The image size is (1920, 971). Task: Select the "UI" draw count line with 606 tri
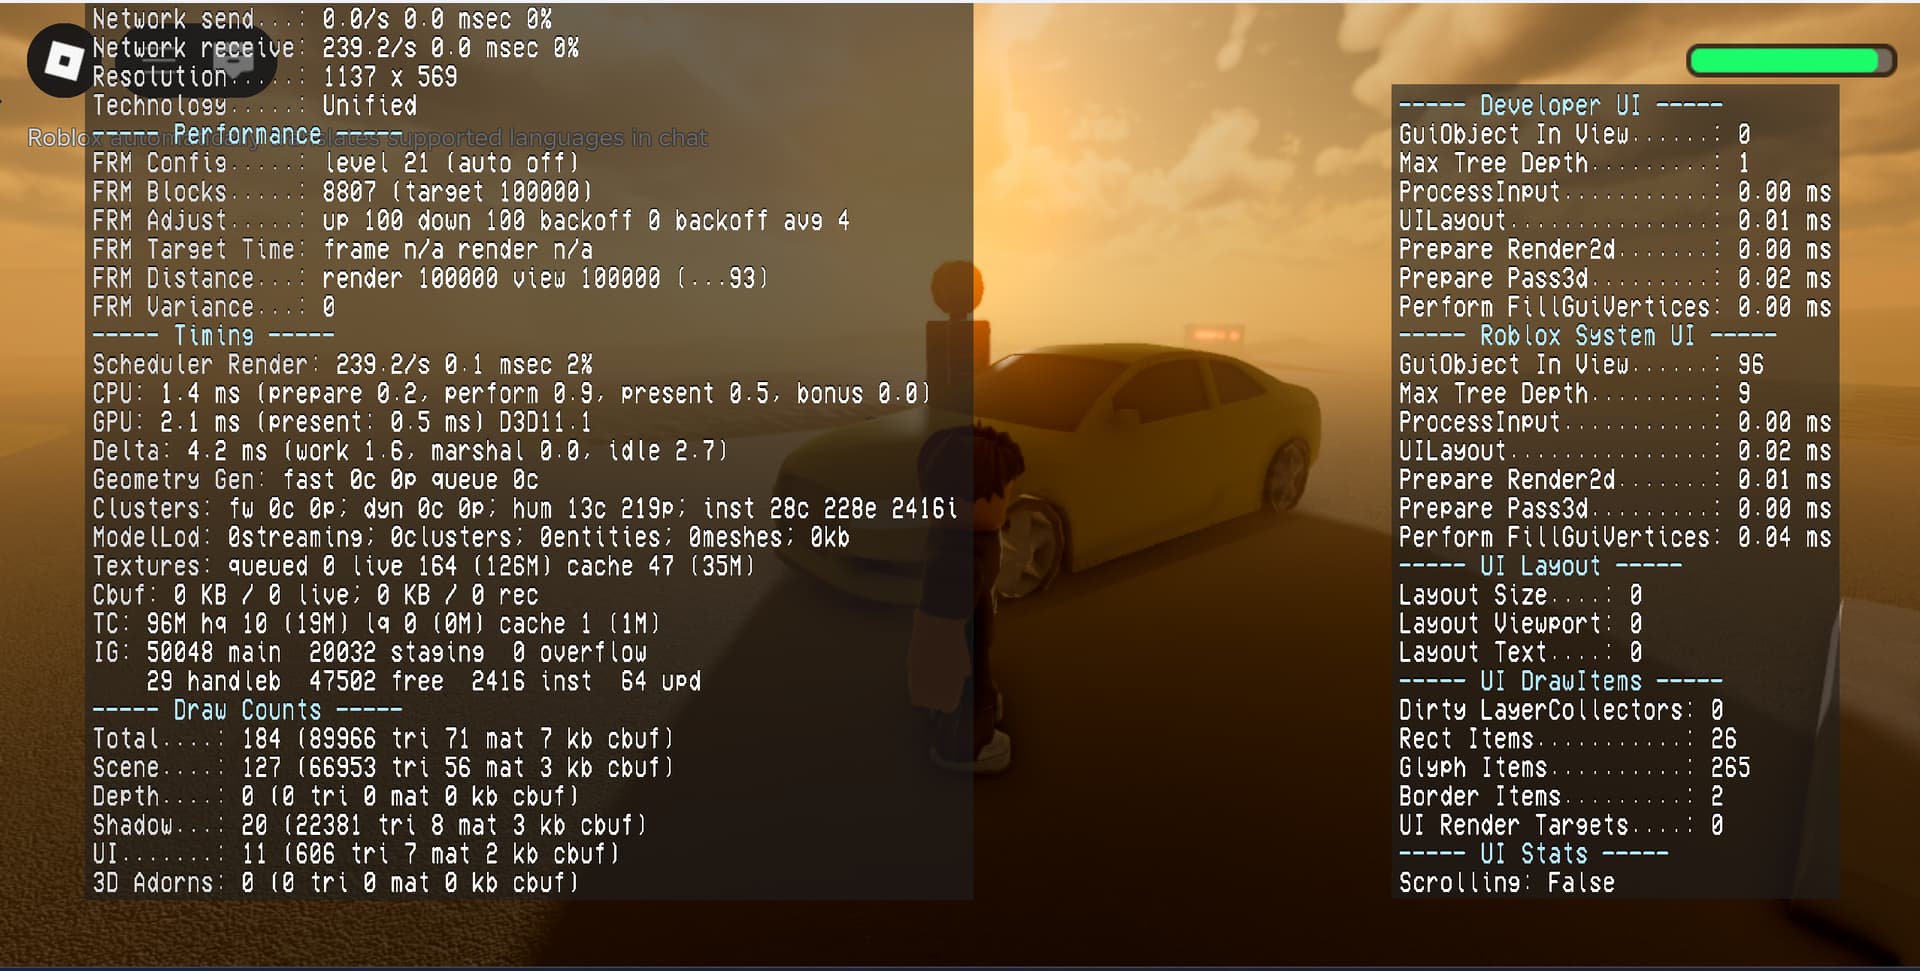(x=356, y=855)
